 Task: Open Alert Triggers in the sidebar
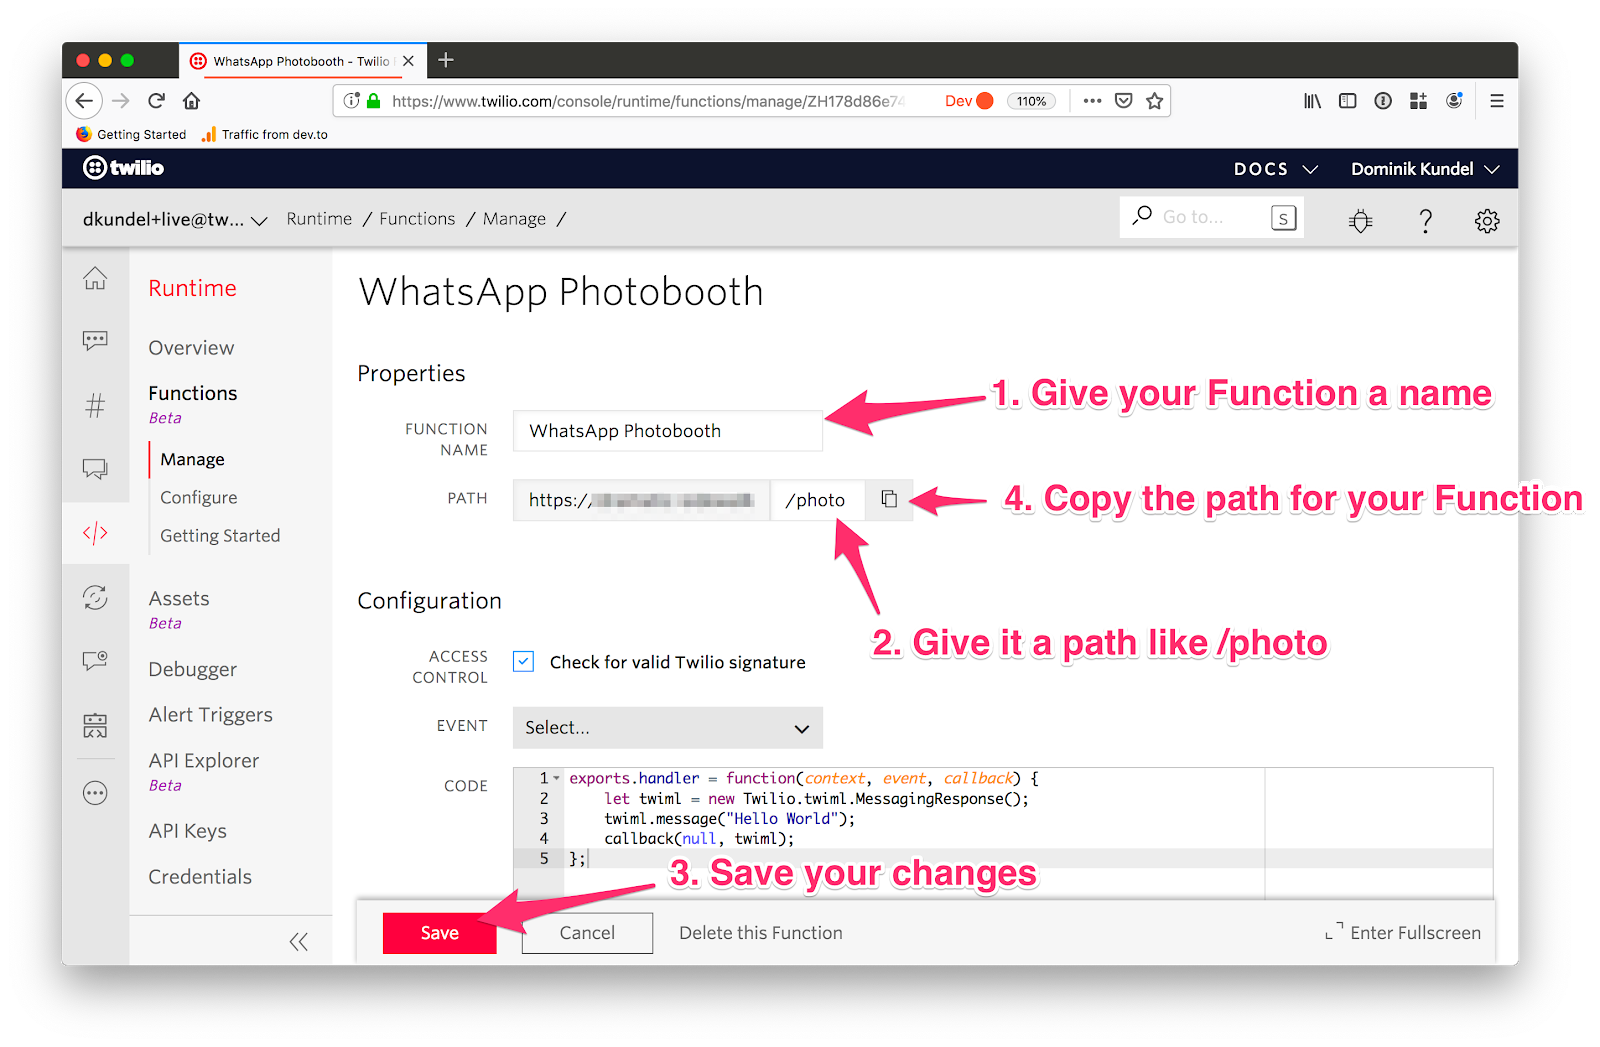(210, 715)
